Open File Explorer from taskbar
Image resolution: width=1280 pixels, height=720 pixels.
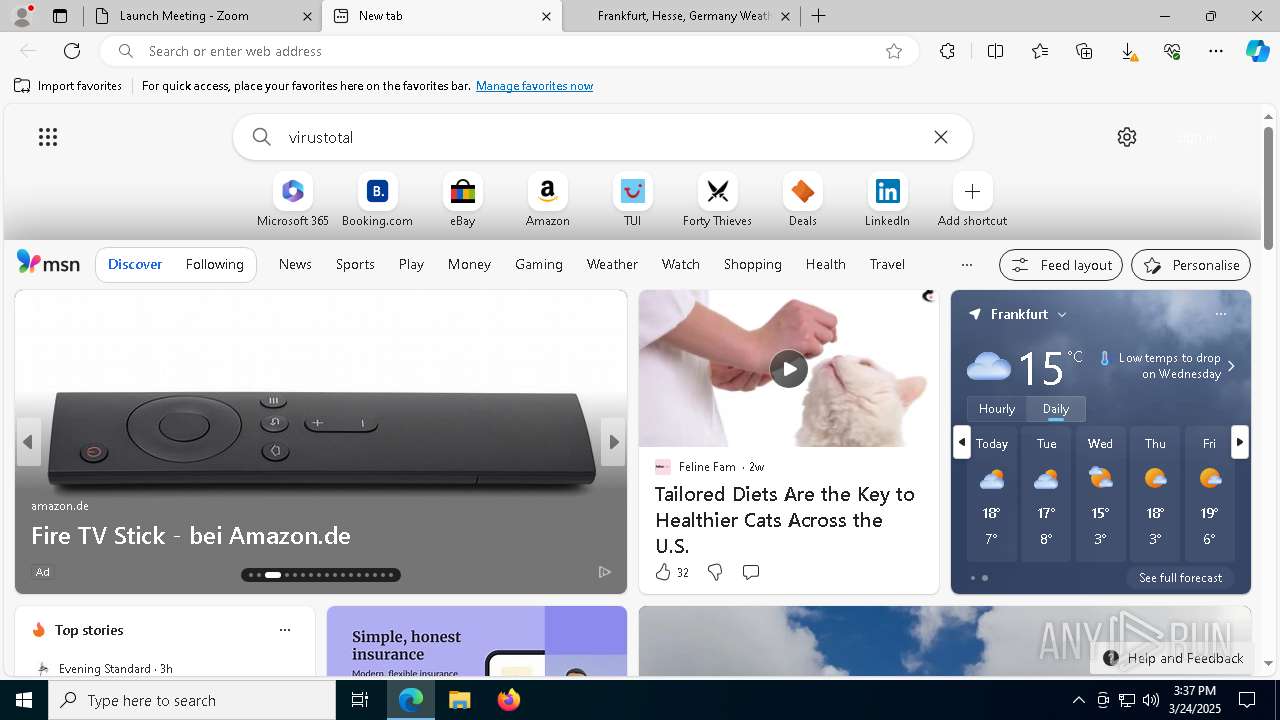point(460,700)
